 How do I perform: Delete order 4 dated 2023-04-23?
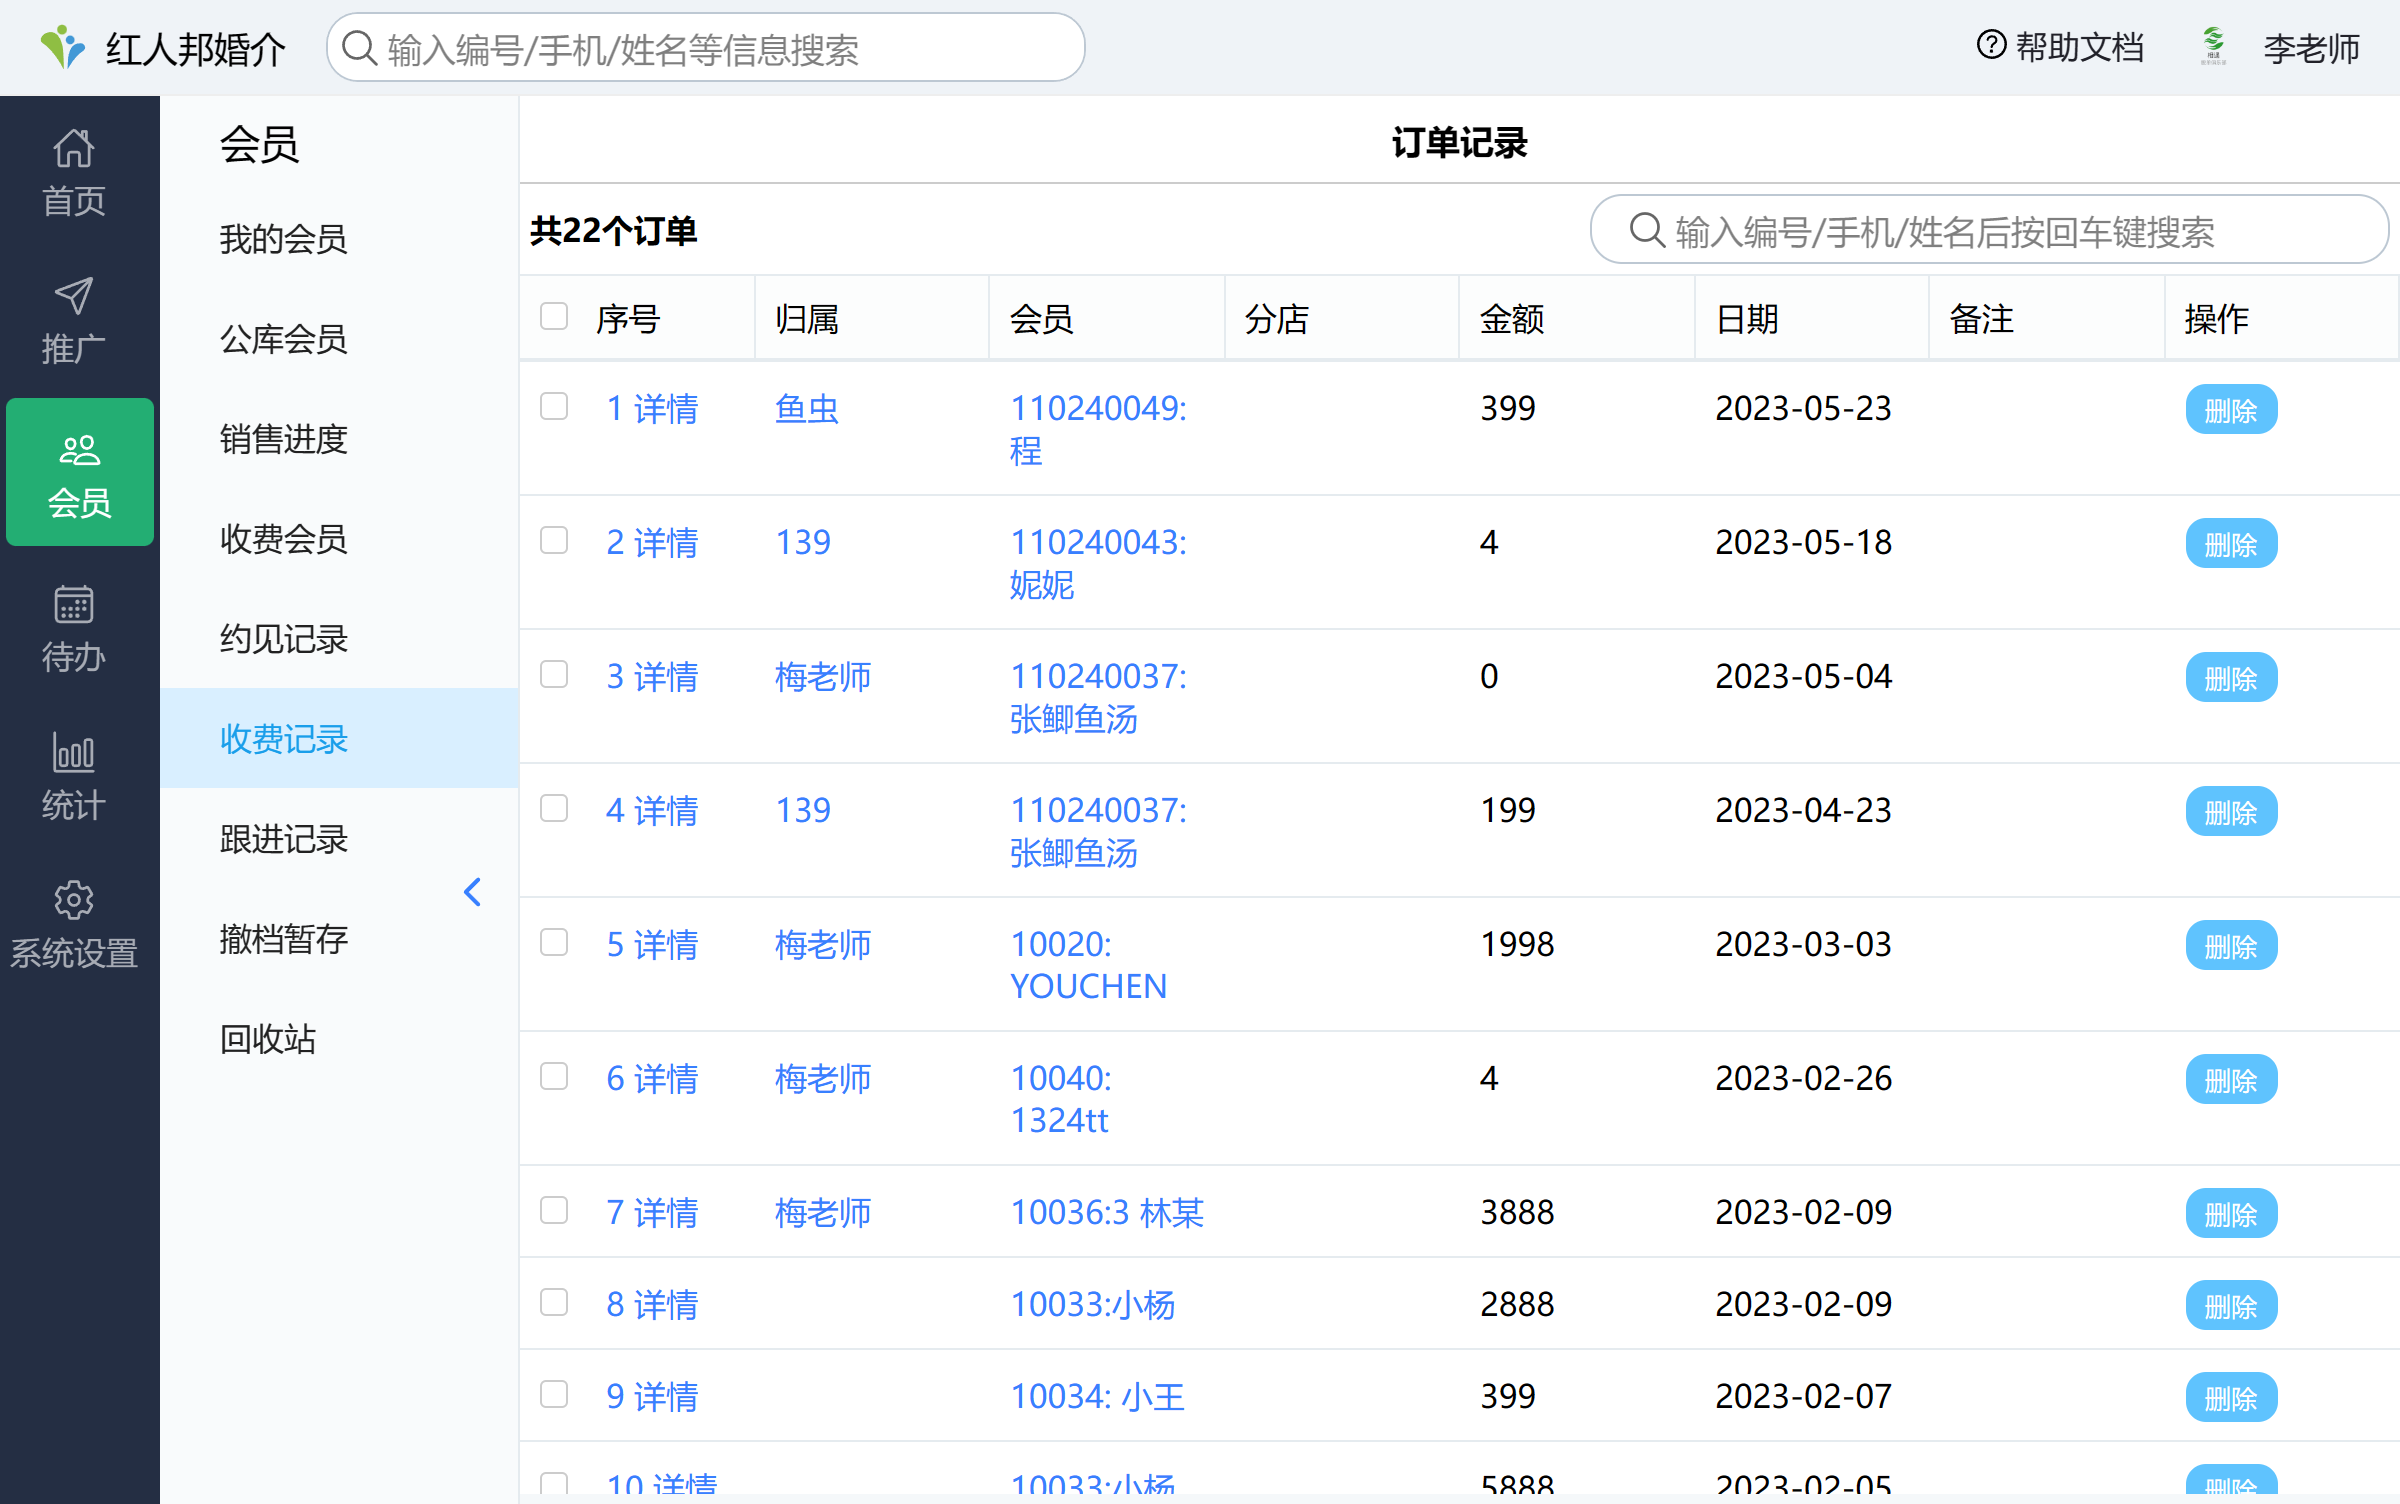(2231, 812)
